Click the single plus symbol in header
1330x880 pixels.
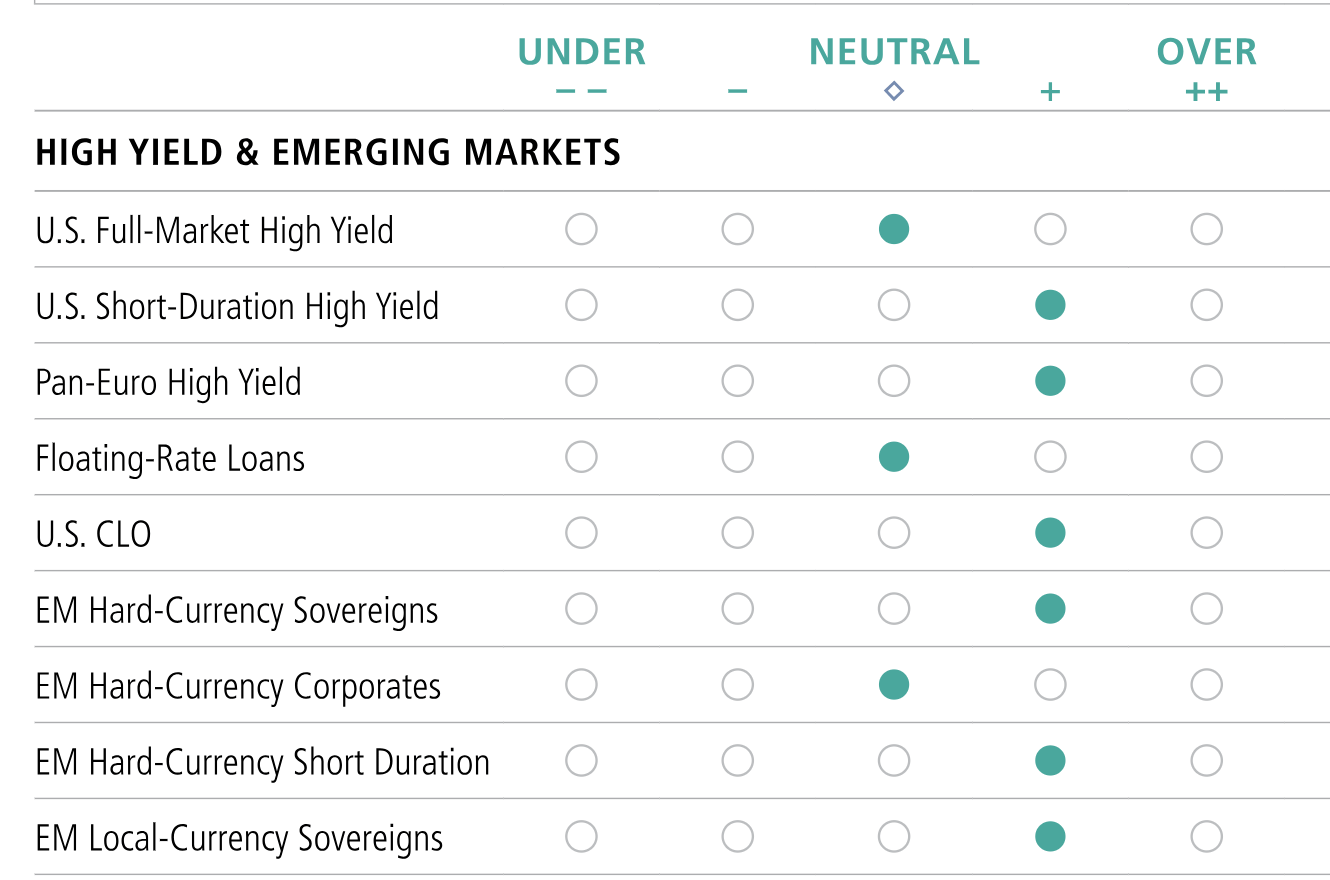[1050, 93]
